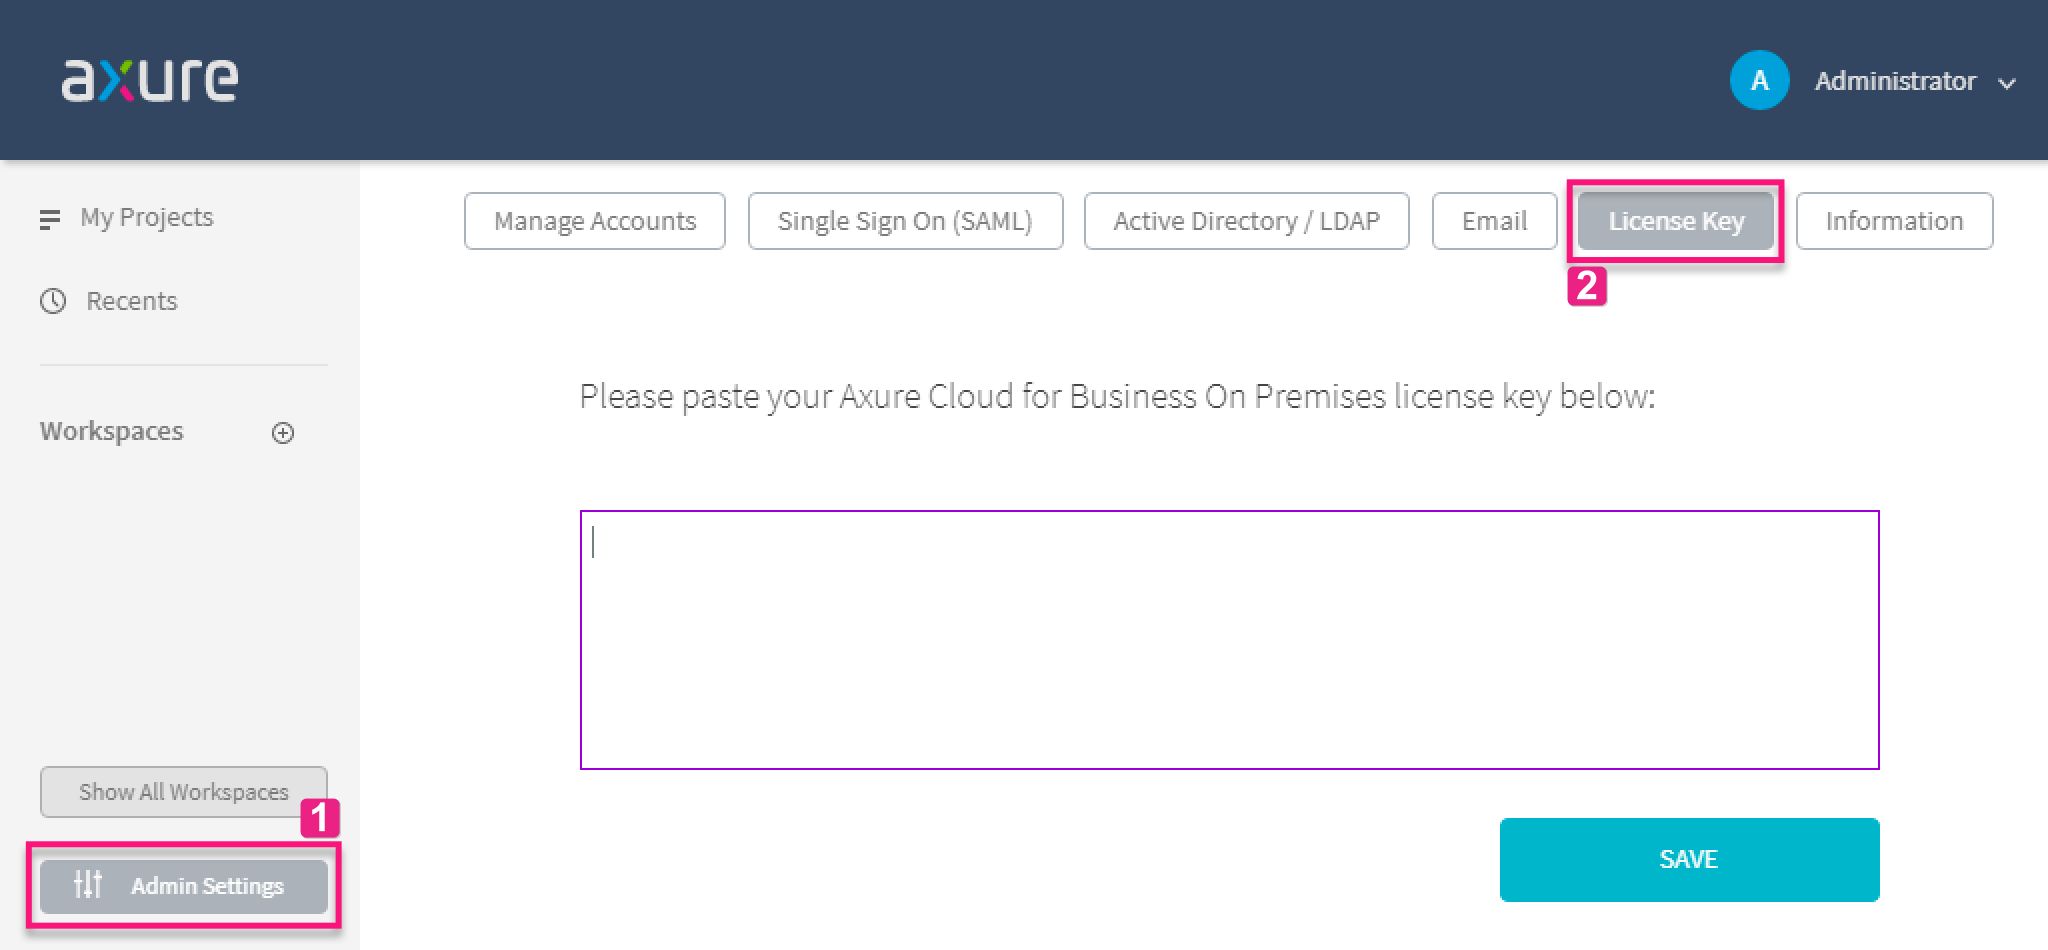Select the License Key tab
Screen dimensions: 2048x950
(1676, 221)
